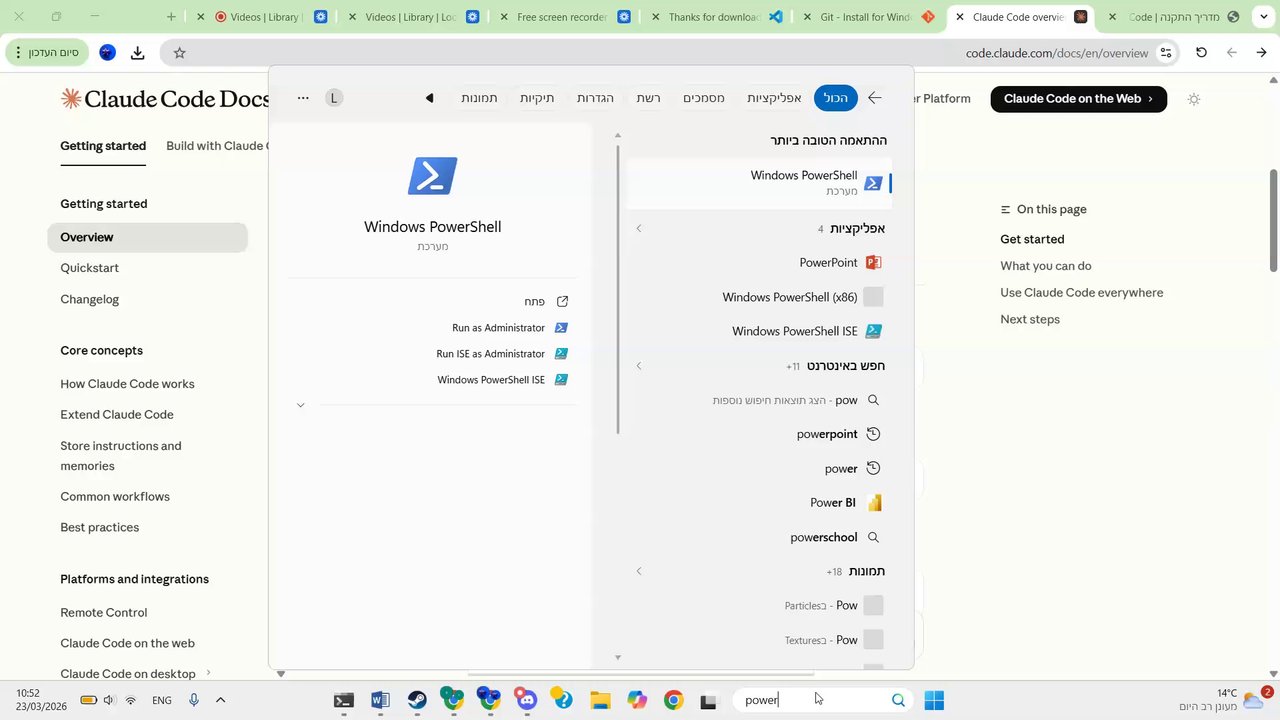Image resolution: width=1280 pixels, height=720 pixels.
Task: Open Changelog in the docs sidebar
Action: (89, 299)
